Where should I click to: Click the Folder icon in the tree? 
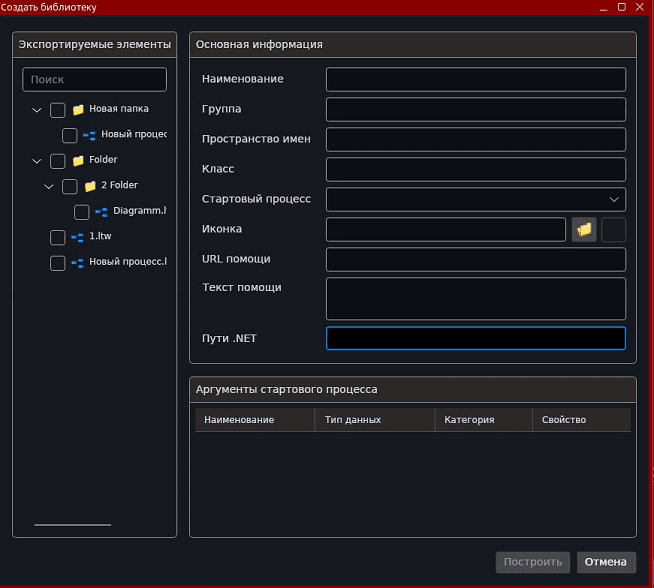(x=78, y=161)
